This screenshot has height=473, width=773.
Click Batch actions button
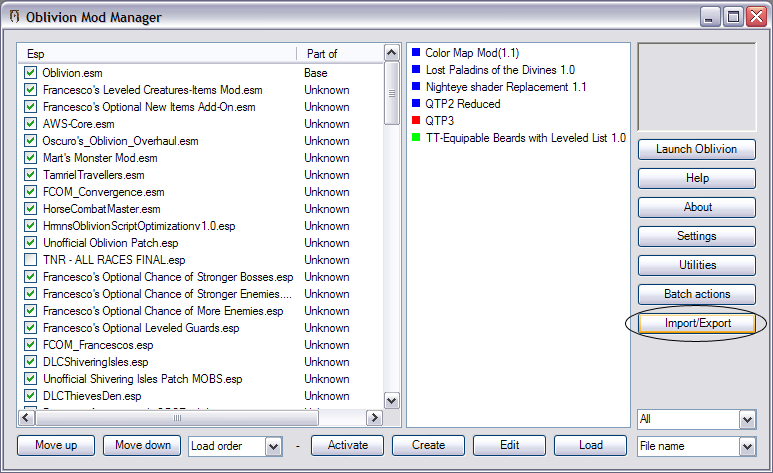tap(697, 294)
